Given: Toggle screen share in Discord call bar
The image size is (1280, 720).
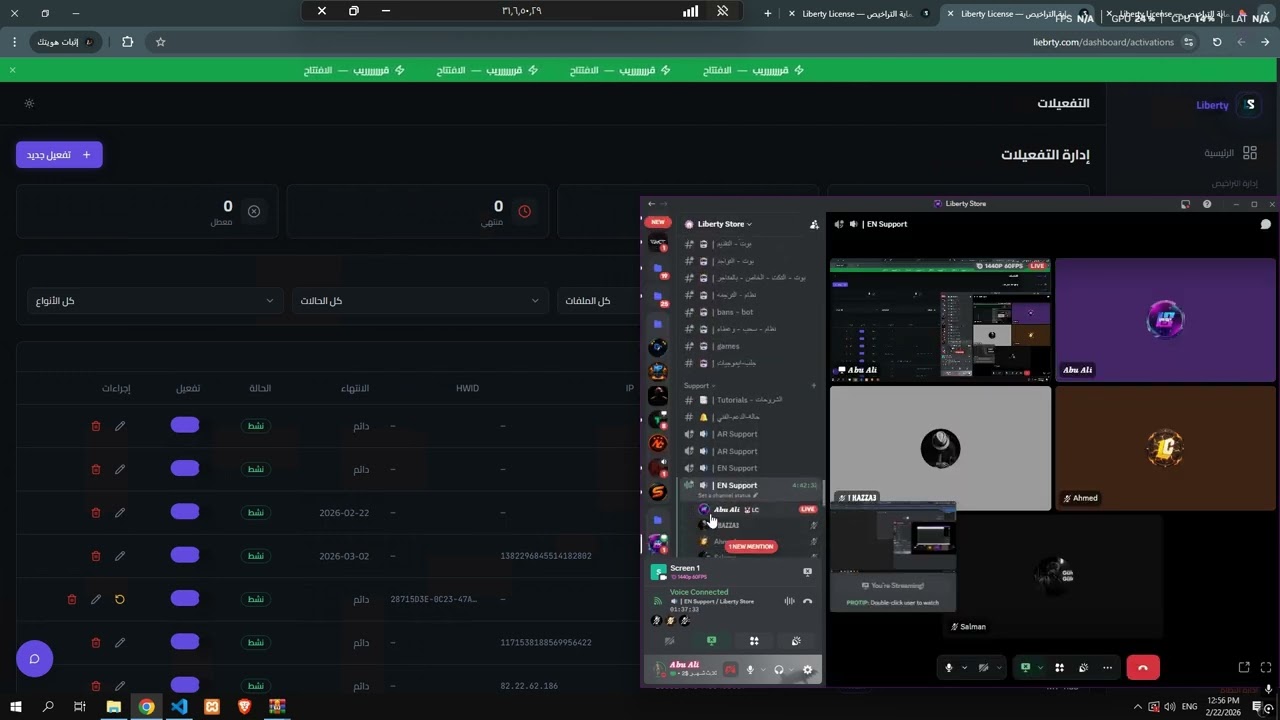Looking at the screenshot, I should pyautogui.click(x=1025, y=667).
